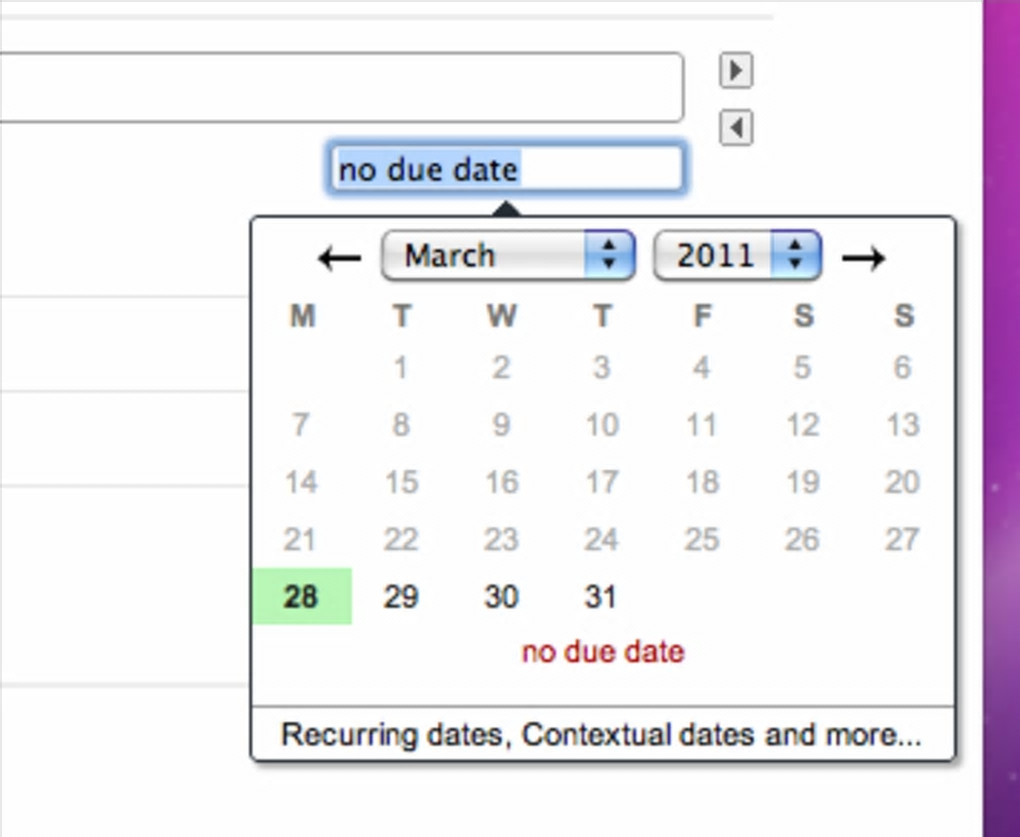
Task: Click the large empty text box
Action: pos(340,88)
